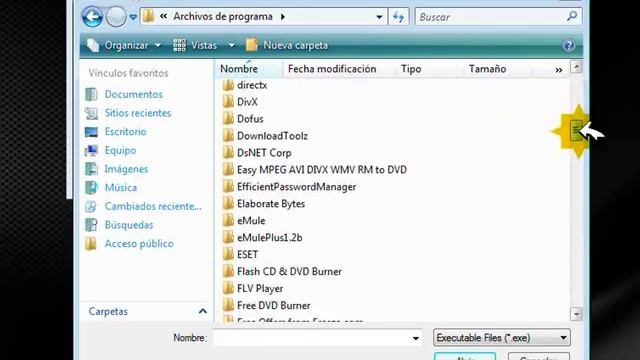This screenshot has height=360, width=640.
Task: Click the Música sidebar icon
Action: pos(91,188)
